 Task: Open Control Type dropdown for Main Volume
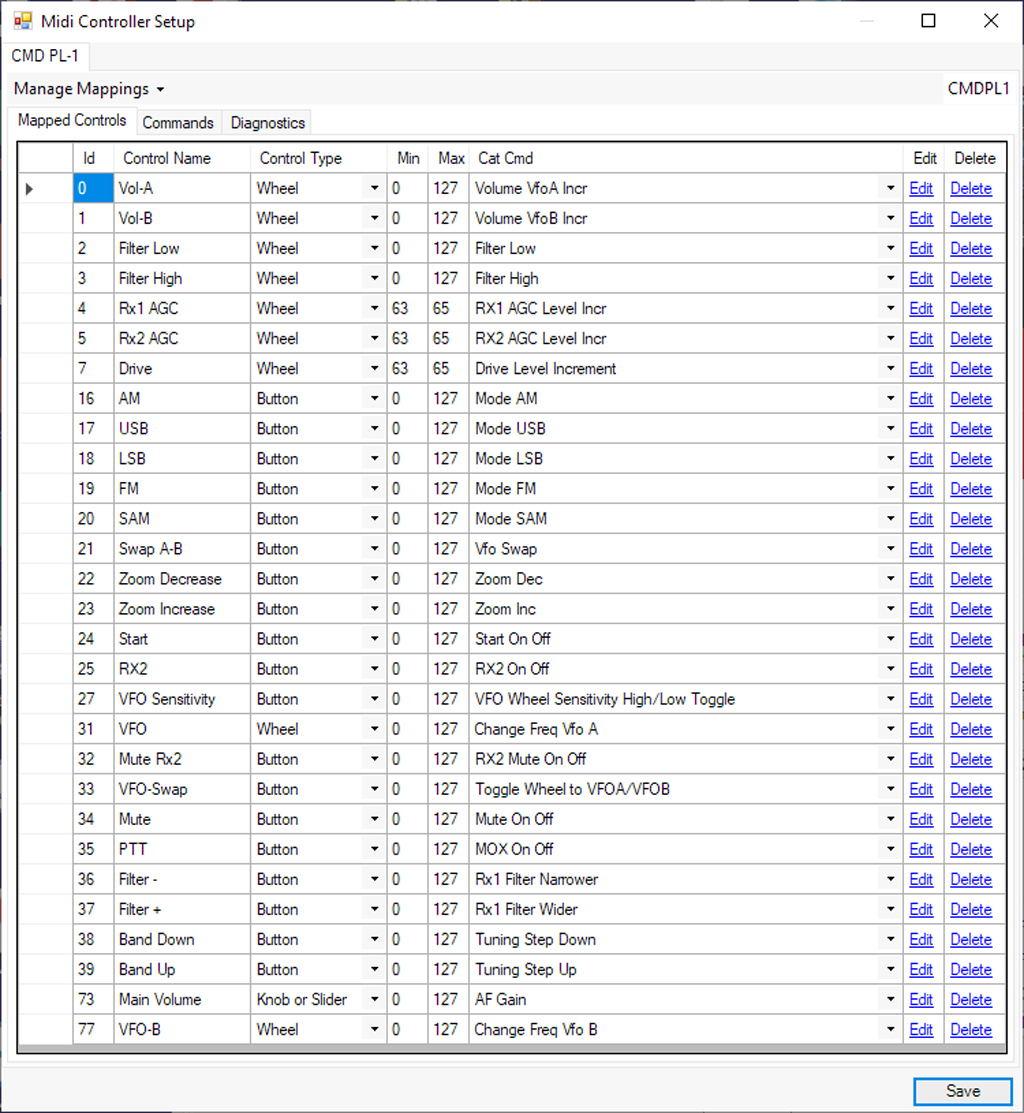pyautogui.click(x=374, y=999)
